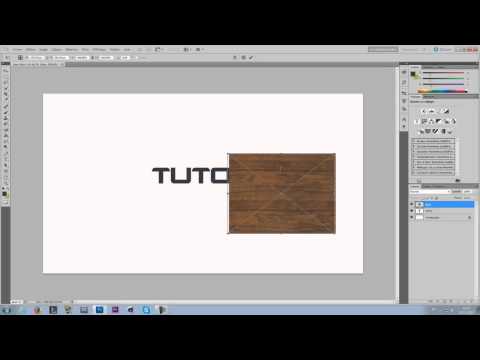Hide the bottom background layer
Image resolution: width=480 pixels, height=360 pixels.
pos(412,218)
